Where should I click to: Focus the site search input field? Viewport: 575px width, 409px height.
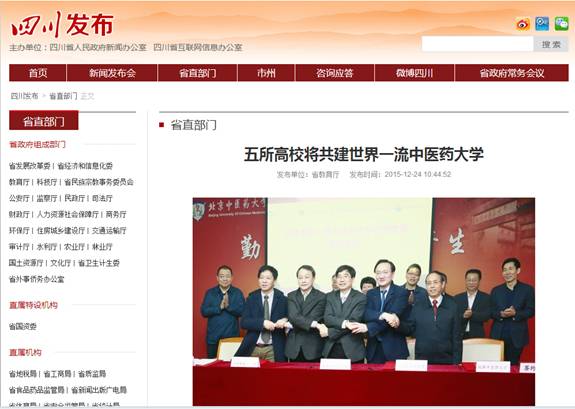477,44
